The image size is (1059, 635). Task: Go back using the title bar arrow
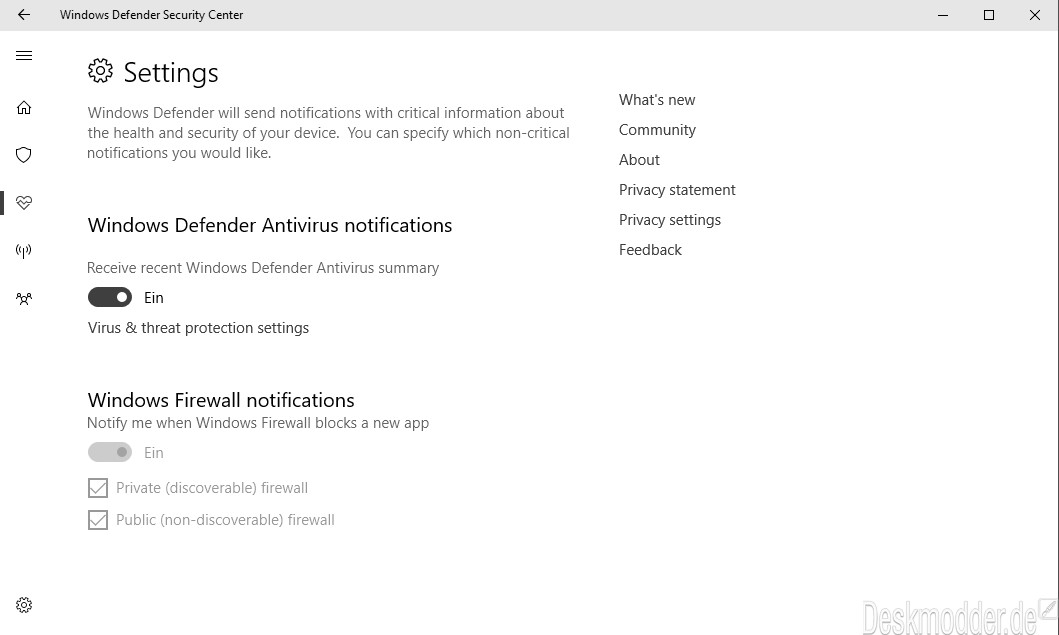pos(24,15)
